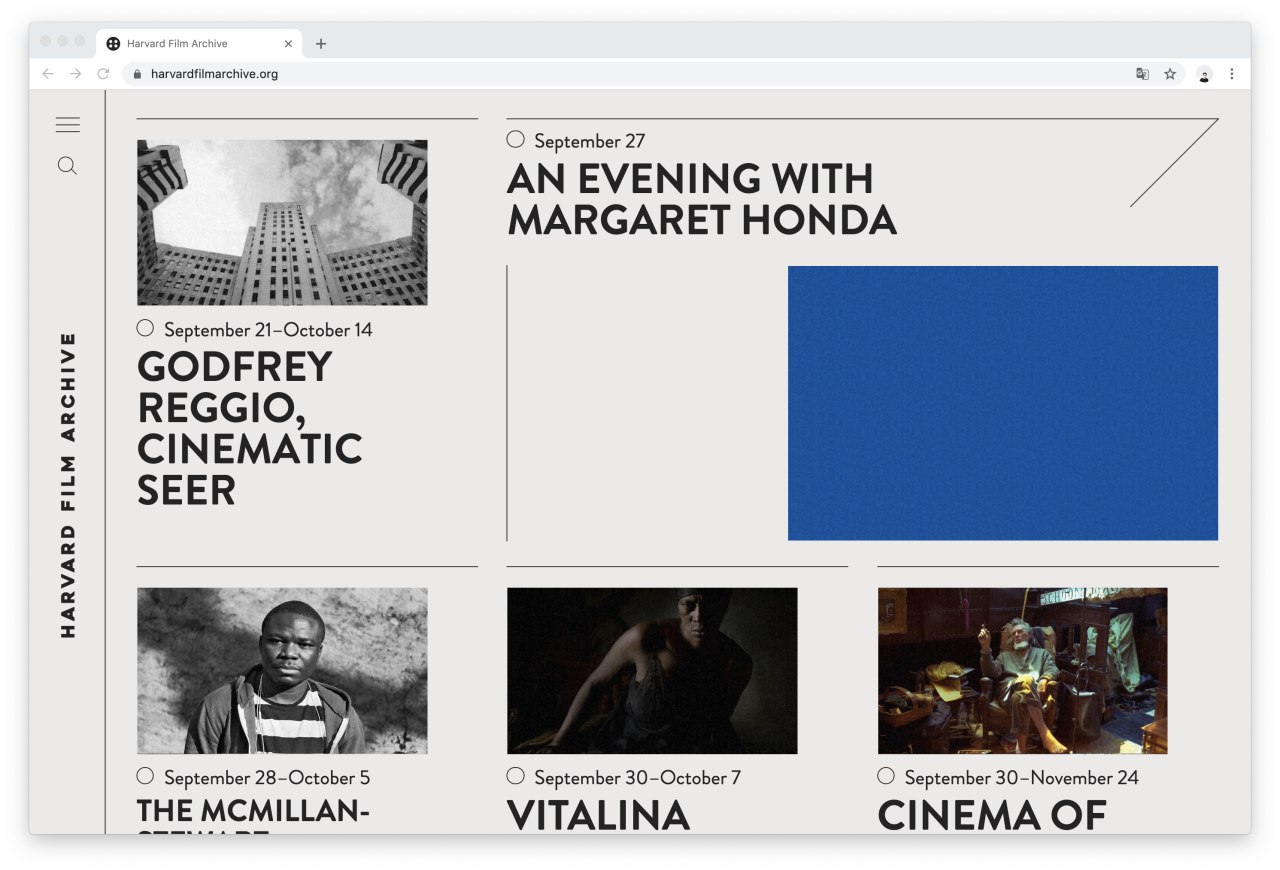The height and width of the screenshot is (870, 1280).
Task: Close the Harvard Film Archive tab
Action: [x=288, y=44]
